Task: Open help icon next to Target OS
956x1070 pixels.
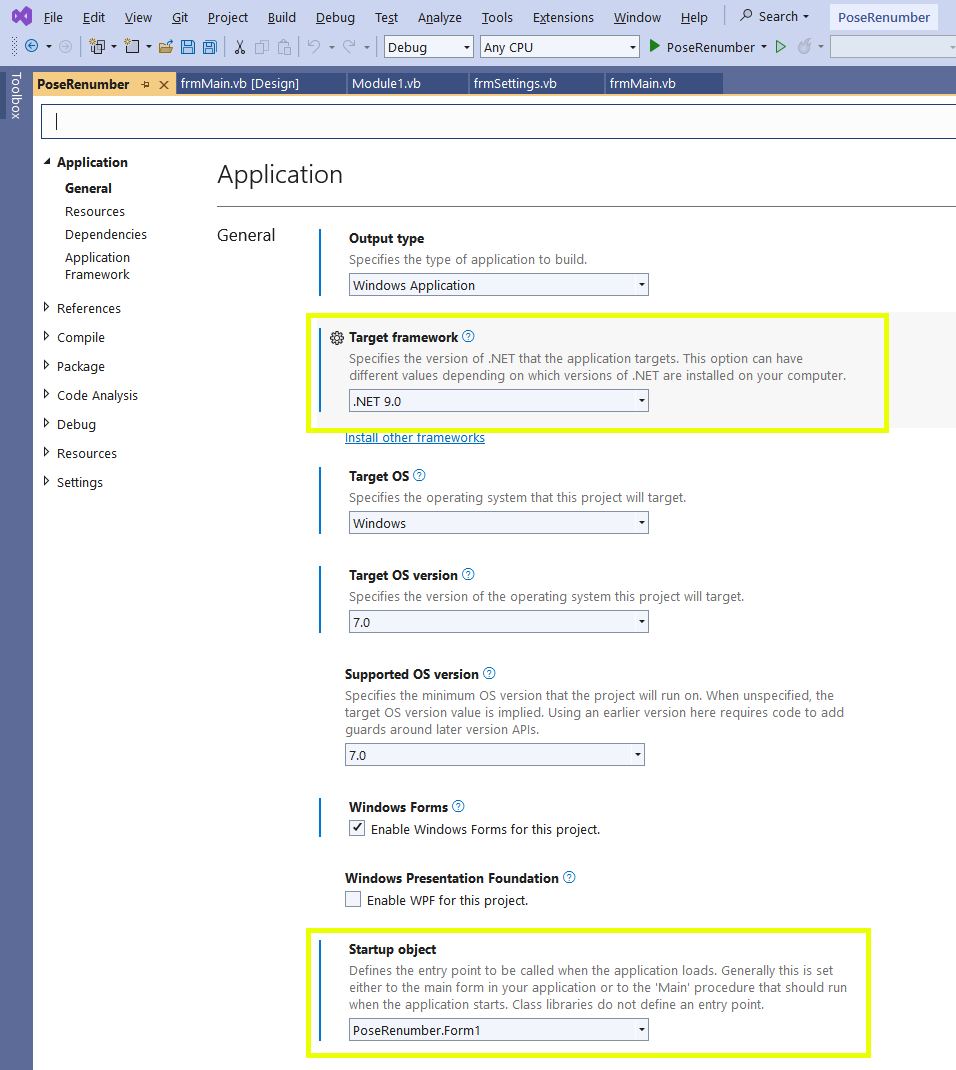Action: pos(419,475)
